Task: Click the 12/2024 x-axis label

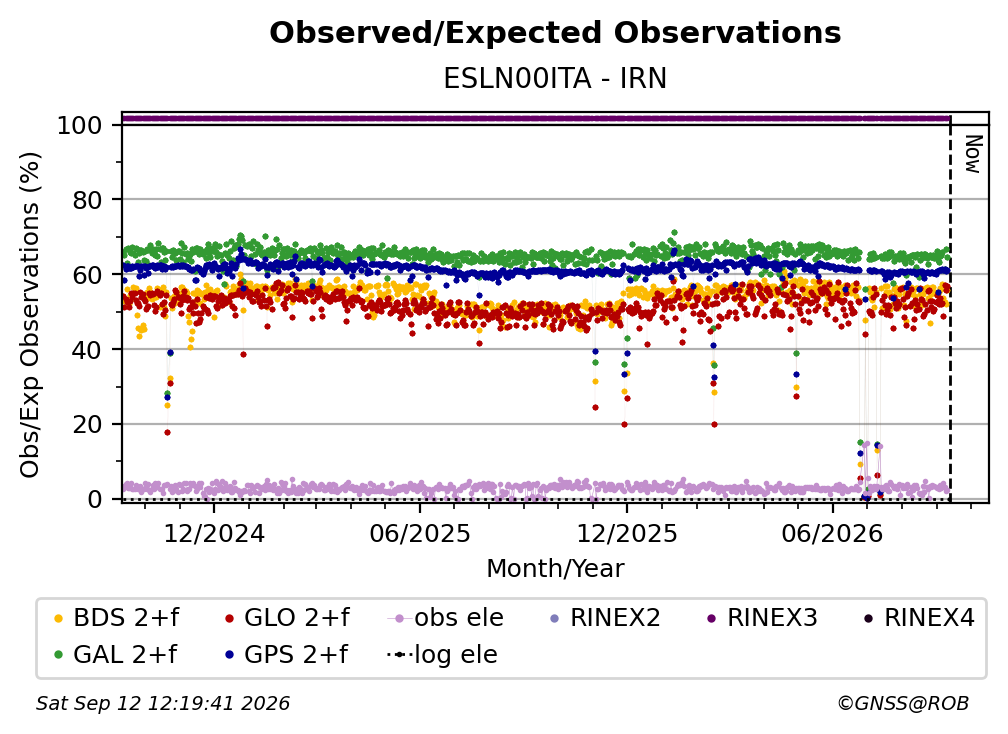Action: [x=214, y=534]
